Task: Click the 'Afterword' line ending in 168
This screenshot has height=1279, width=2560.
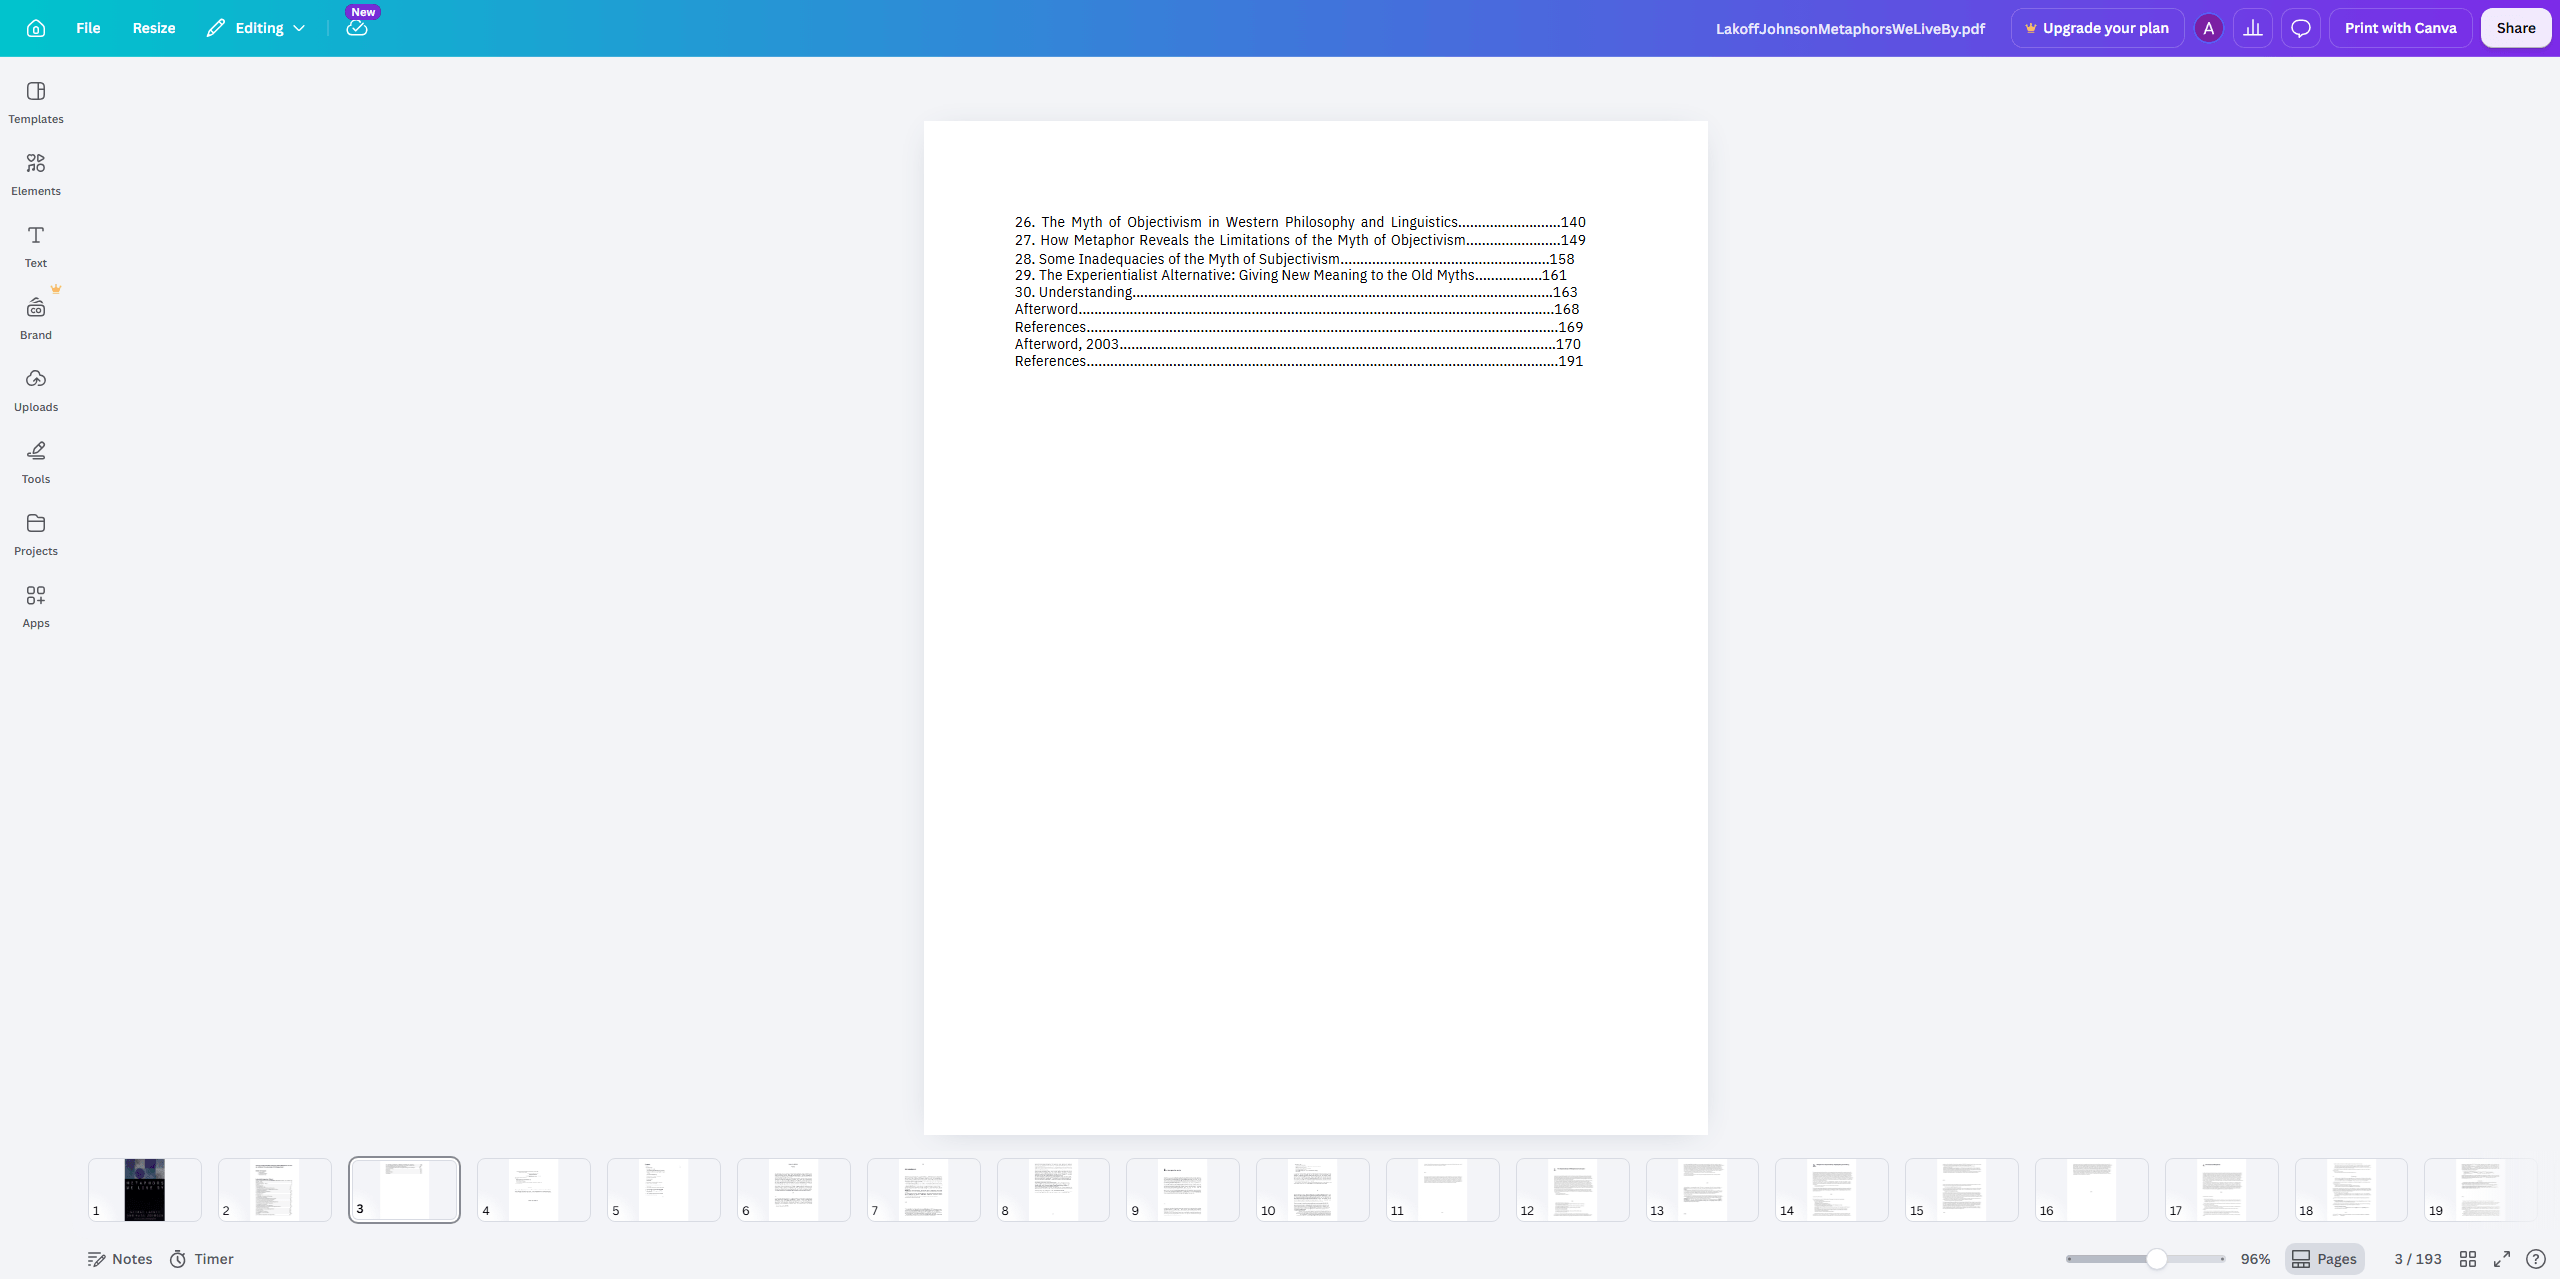Action: pos(1297,309)
